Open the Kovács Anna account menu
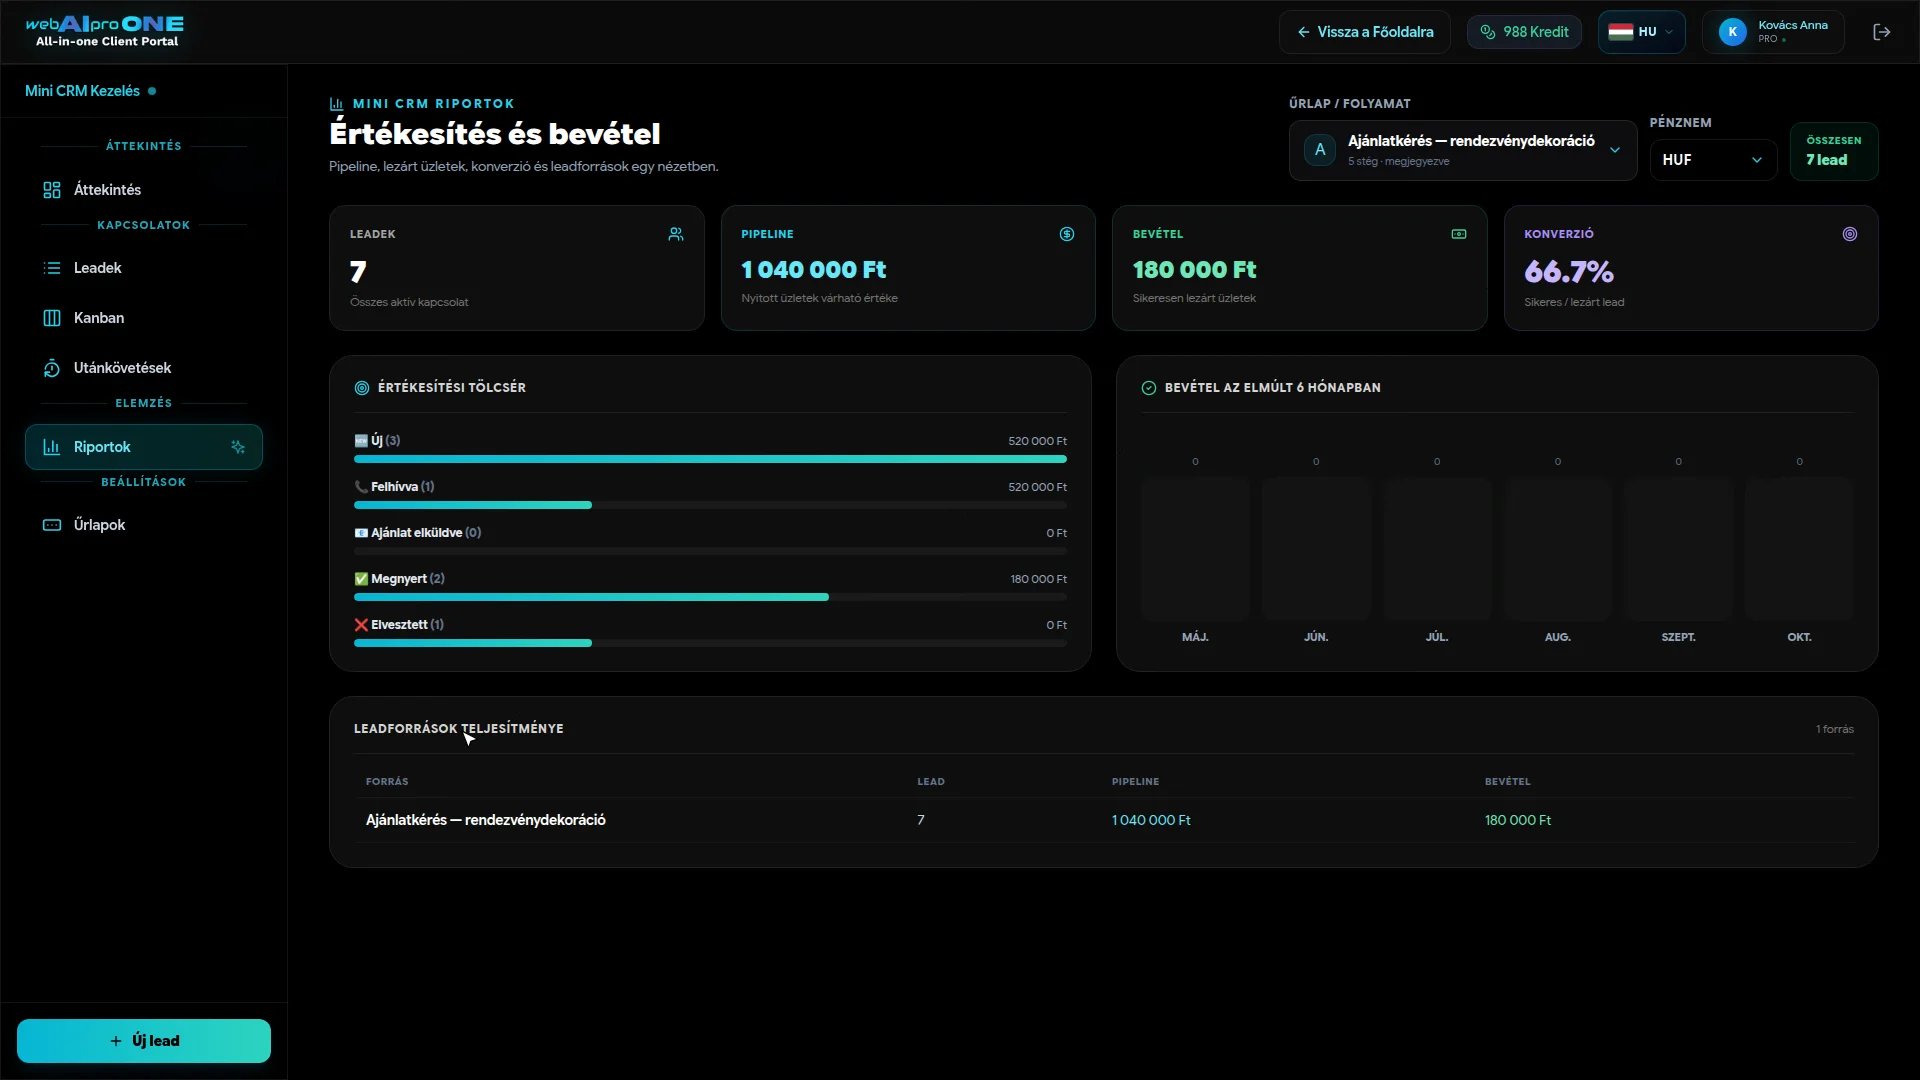Screen dimensions: 1920x1080 pyautogui.click(x=1773, y=32)
